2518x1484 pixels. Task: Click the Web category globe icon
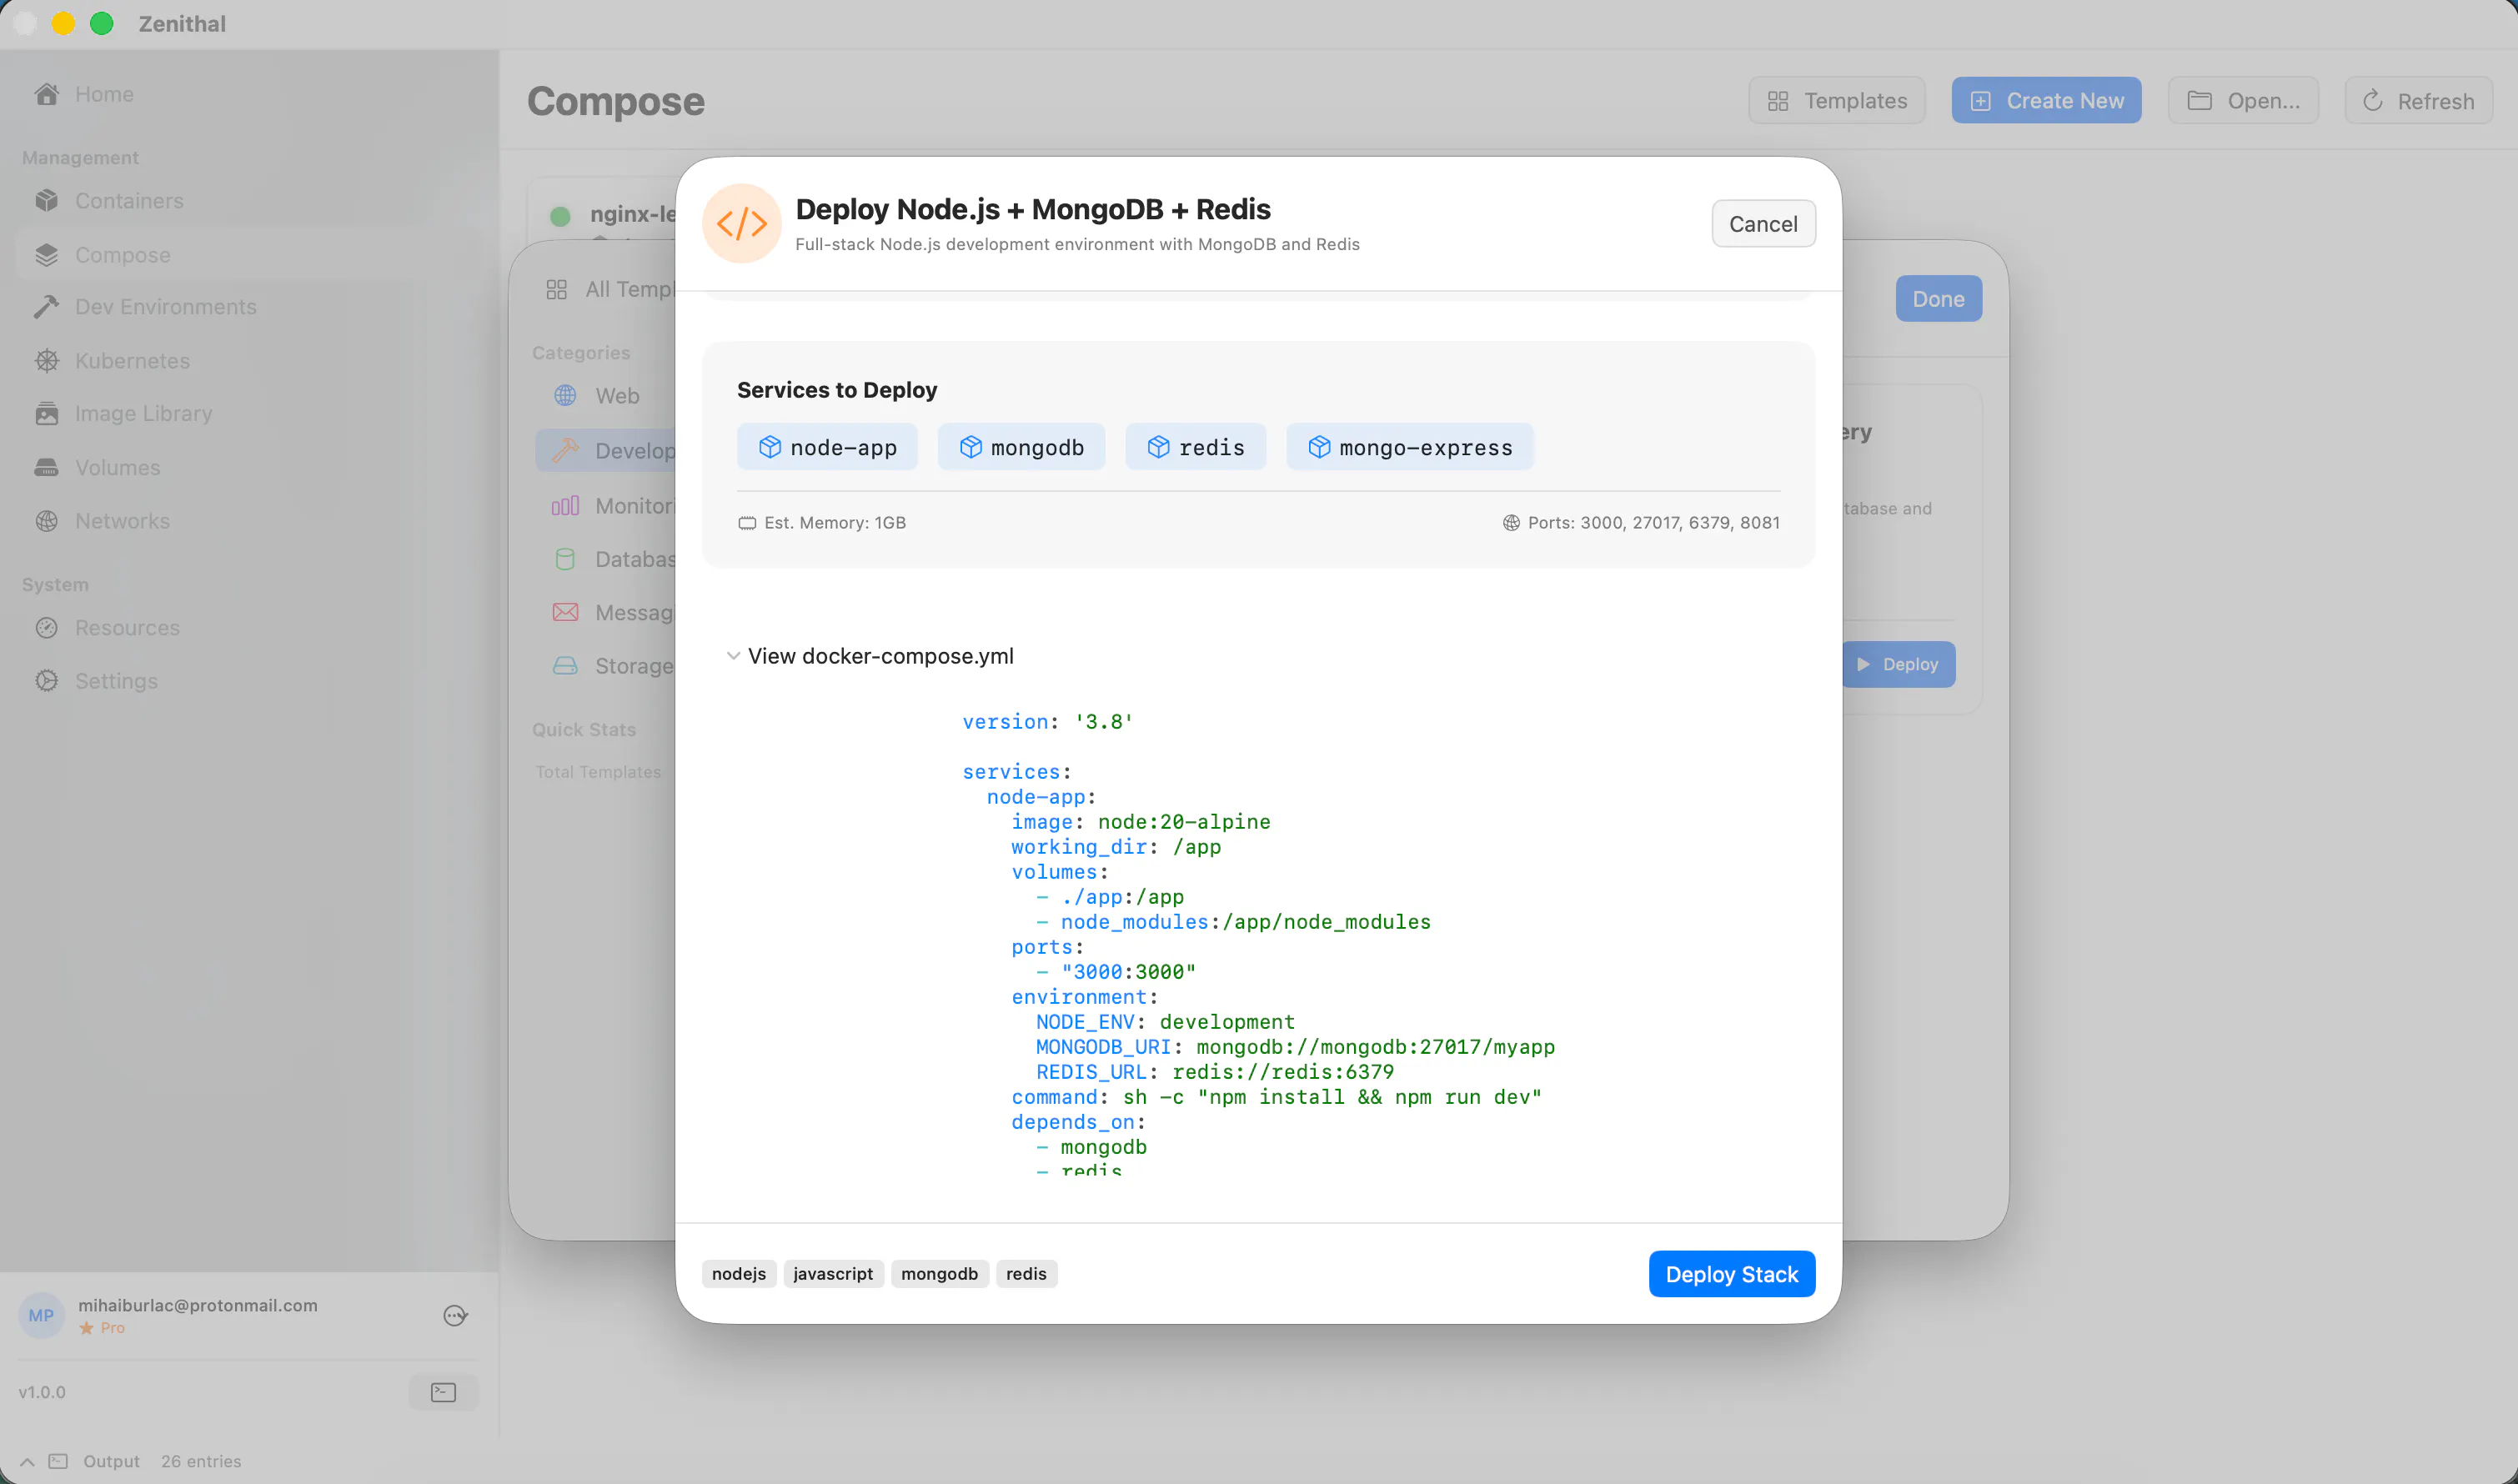(565, 396)
